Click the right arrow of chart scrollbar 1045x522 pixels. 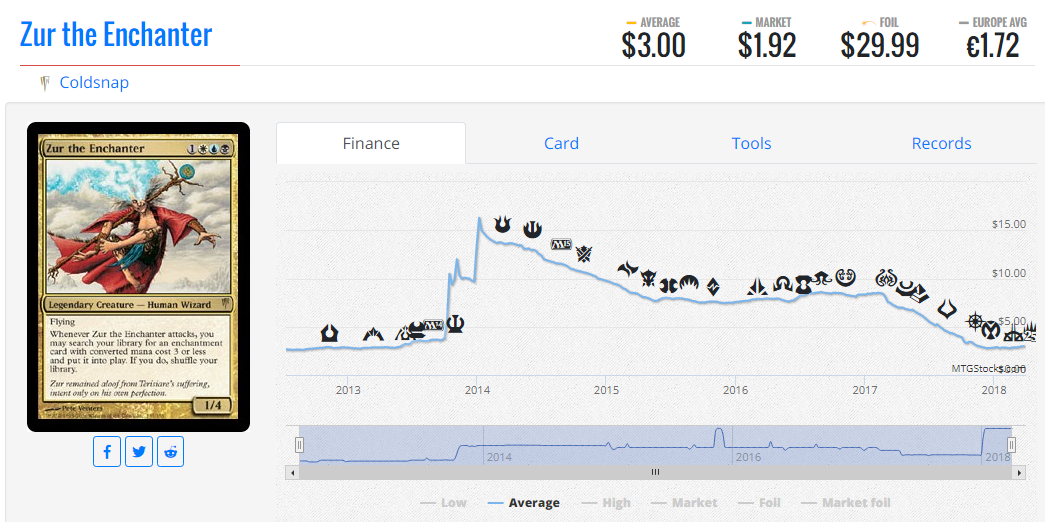(x=1019, y=472)
